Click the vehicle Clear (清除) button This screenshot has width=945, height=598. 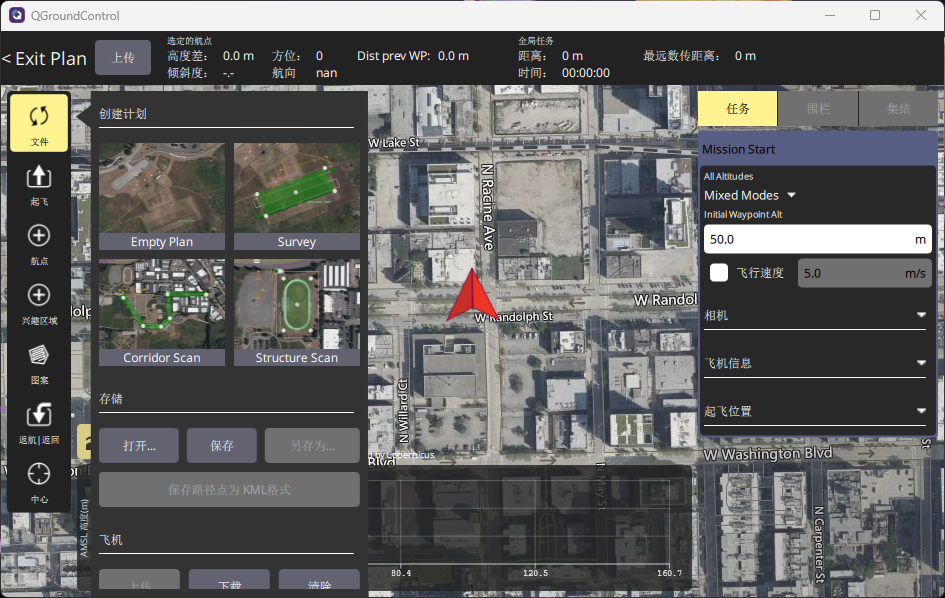[x=319, y=581]
